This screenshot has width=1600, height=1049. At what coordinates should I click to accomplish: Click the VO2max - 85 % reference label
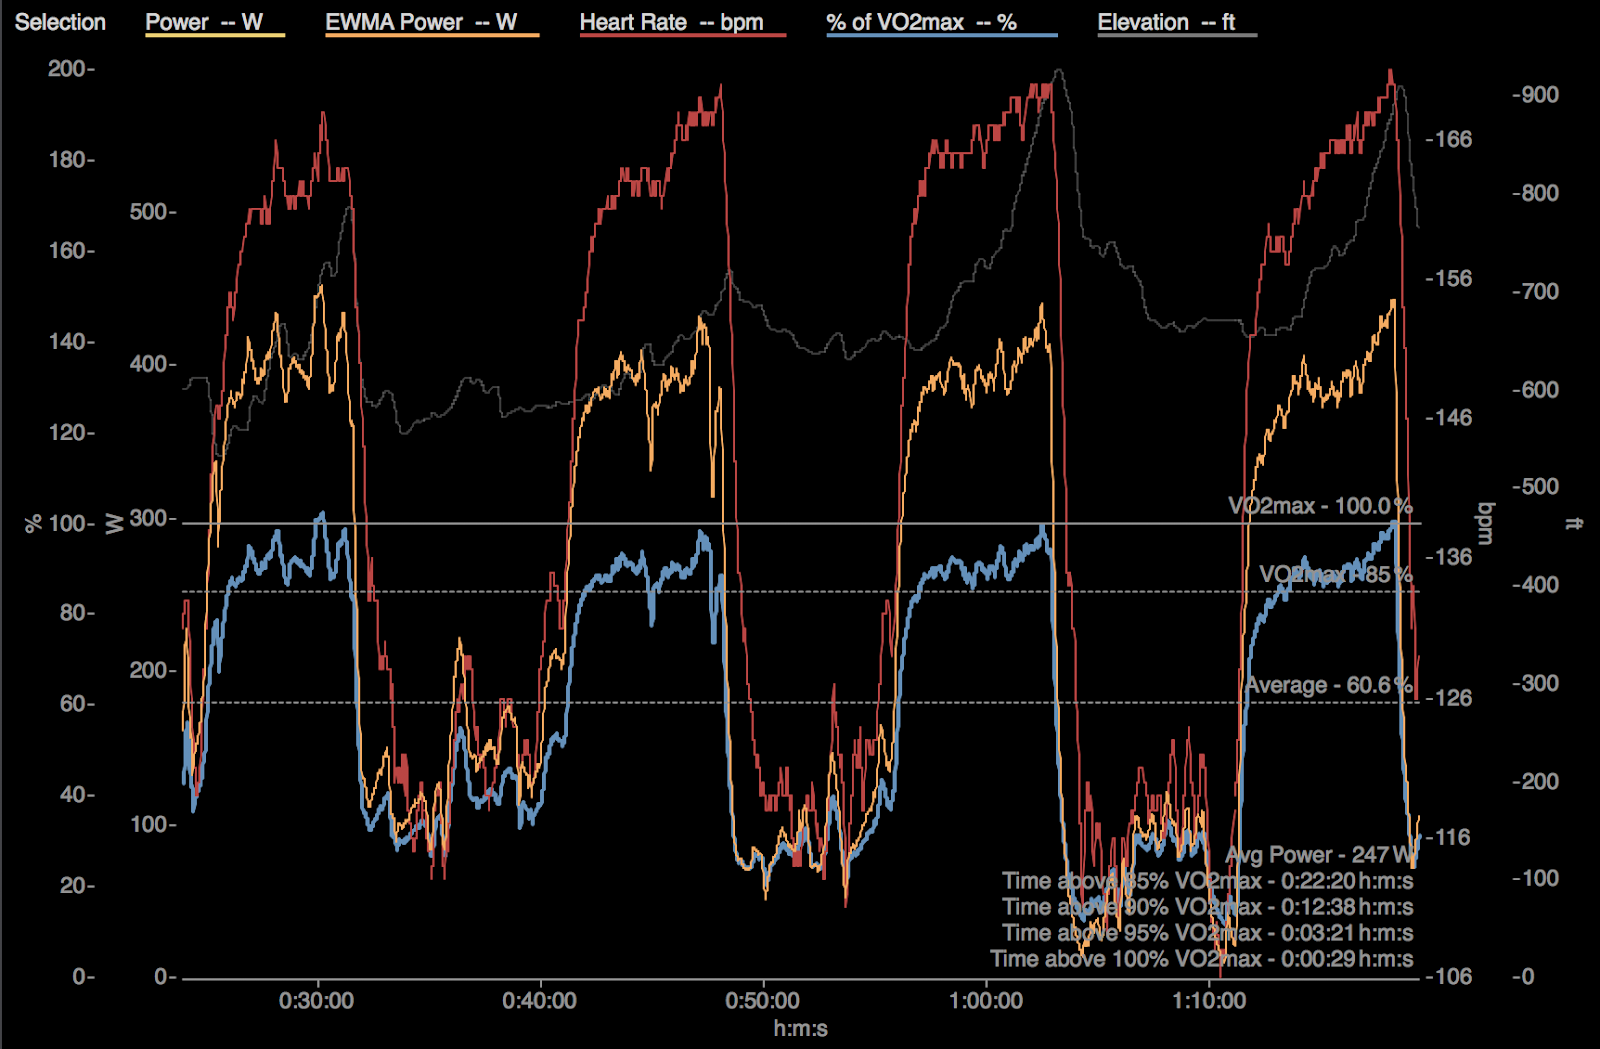pyautogui.click(x=1336, y=575)
